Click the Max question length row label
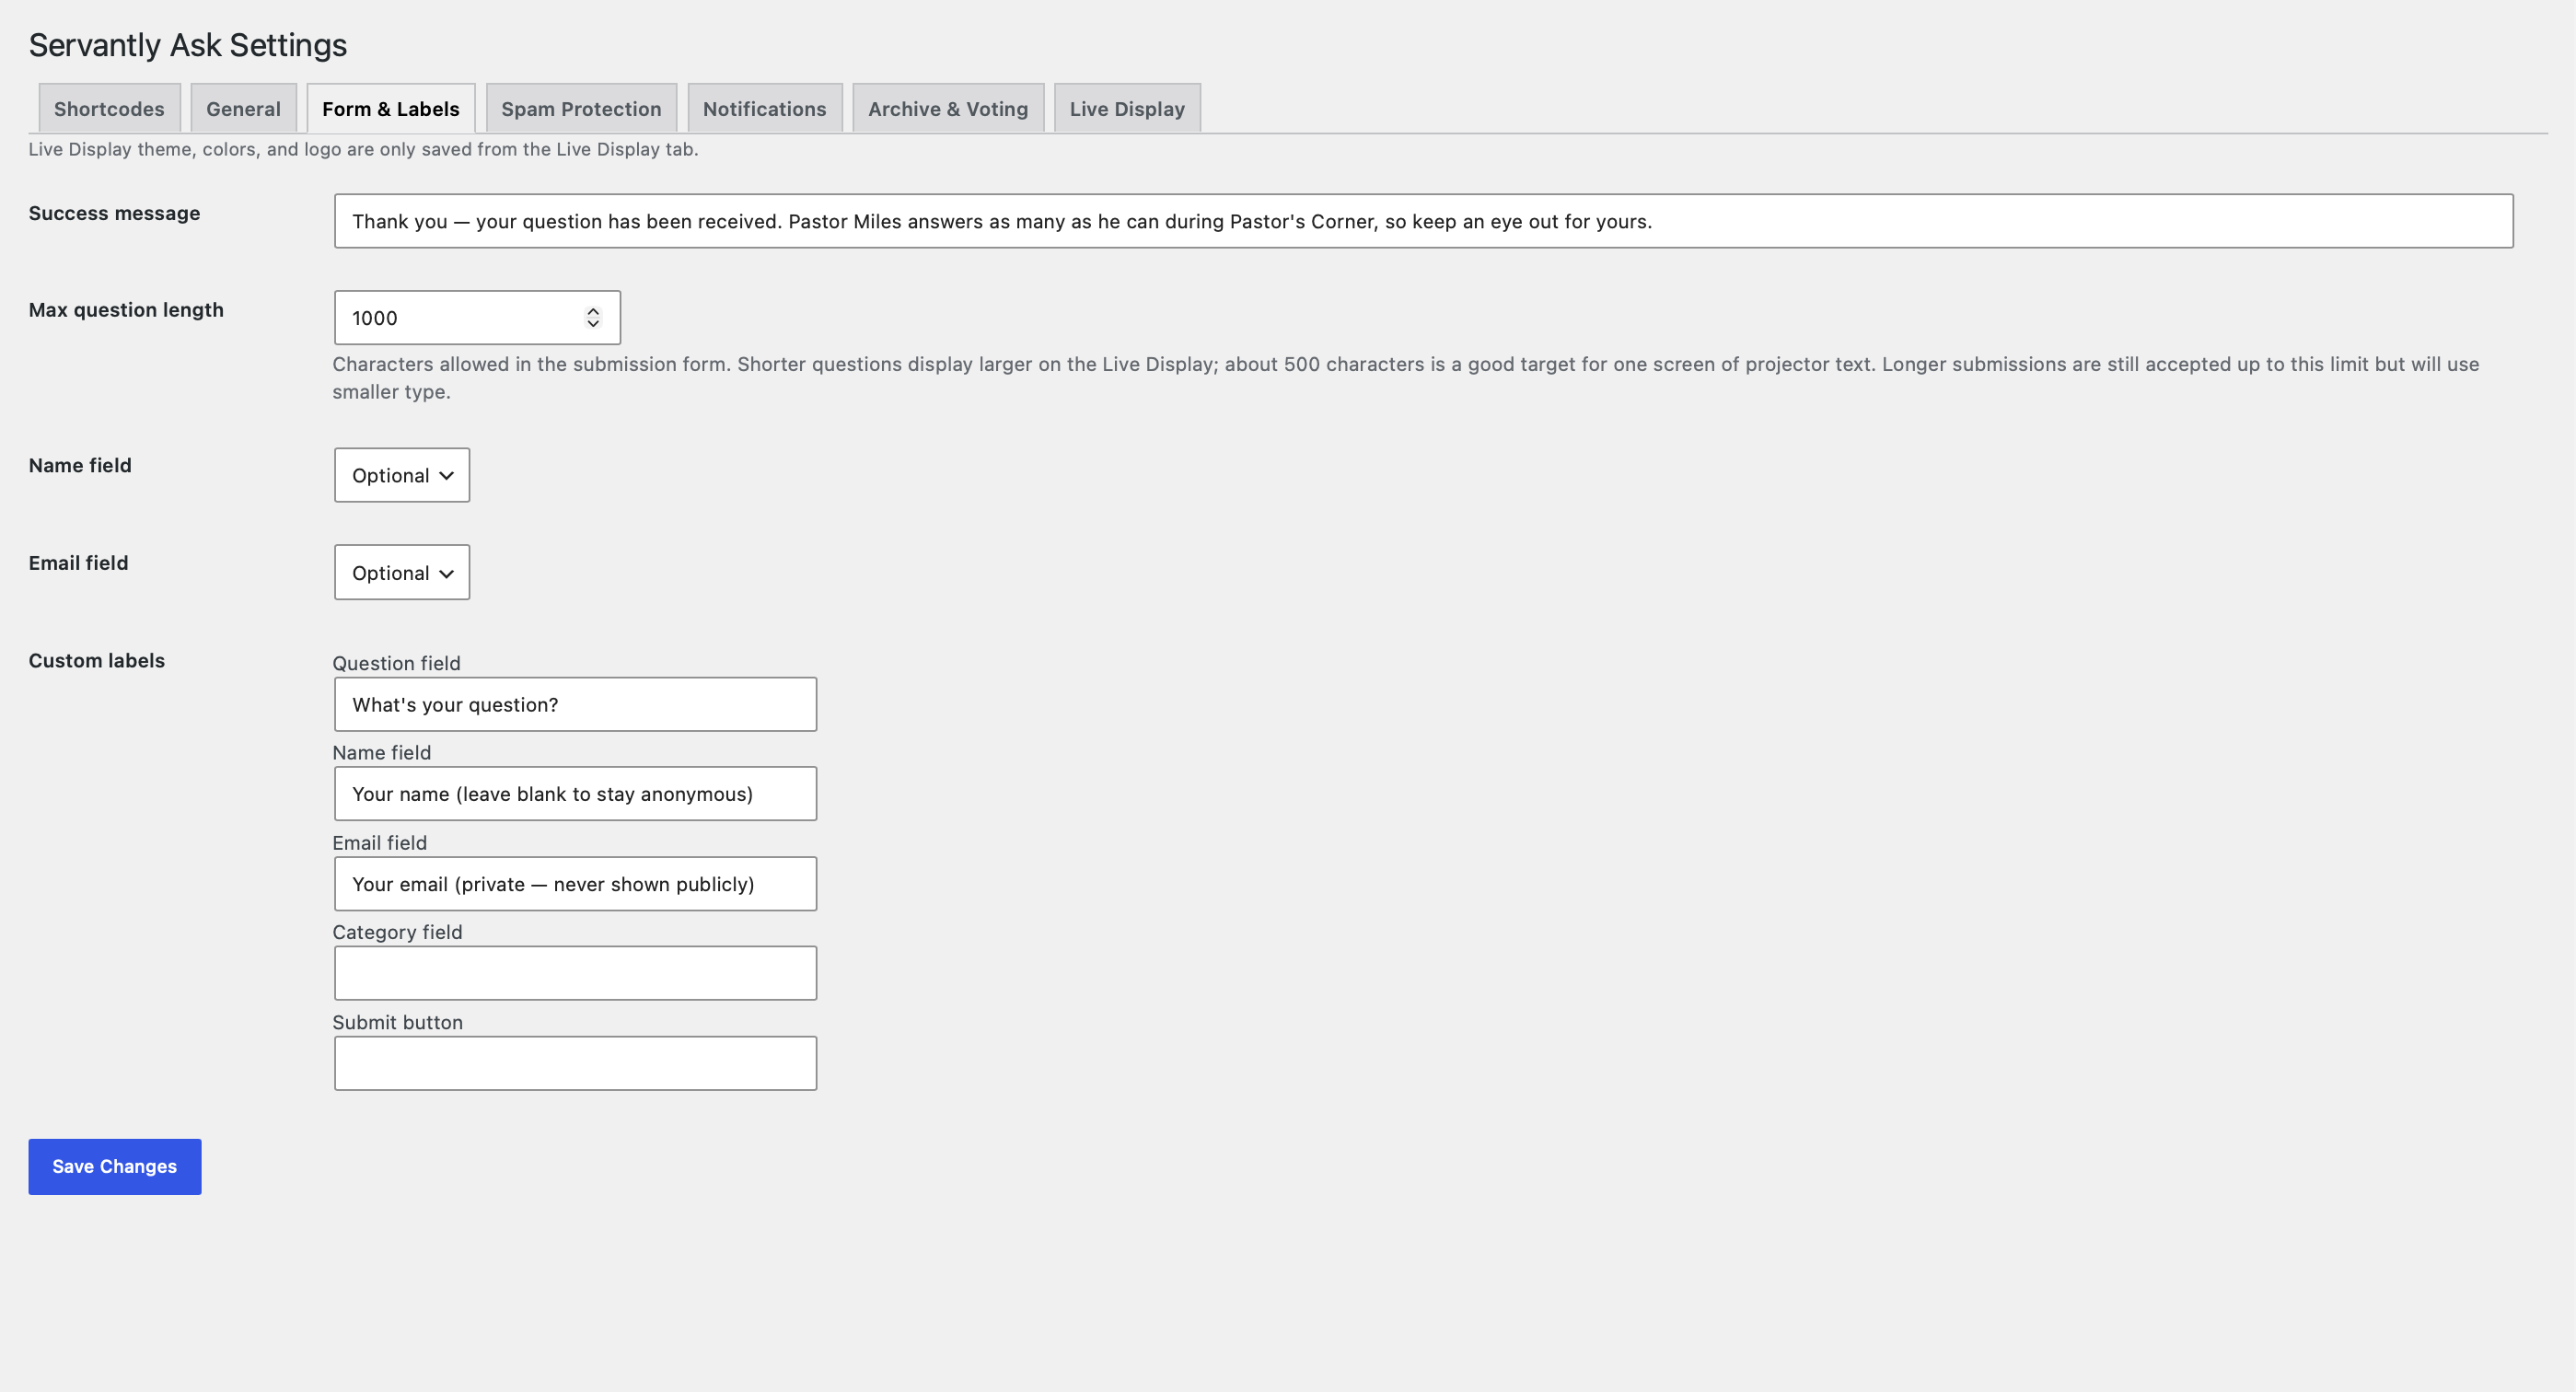 pos(126,310)
